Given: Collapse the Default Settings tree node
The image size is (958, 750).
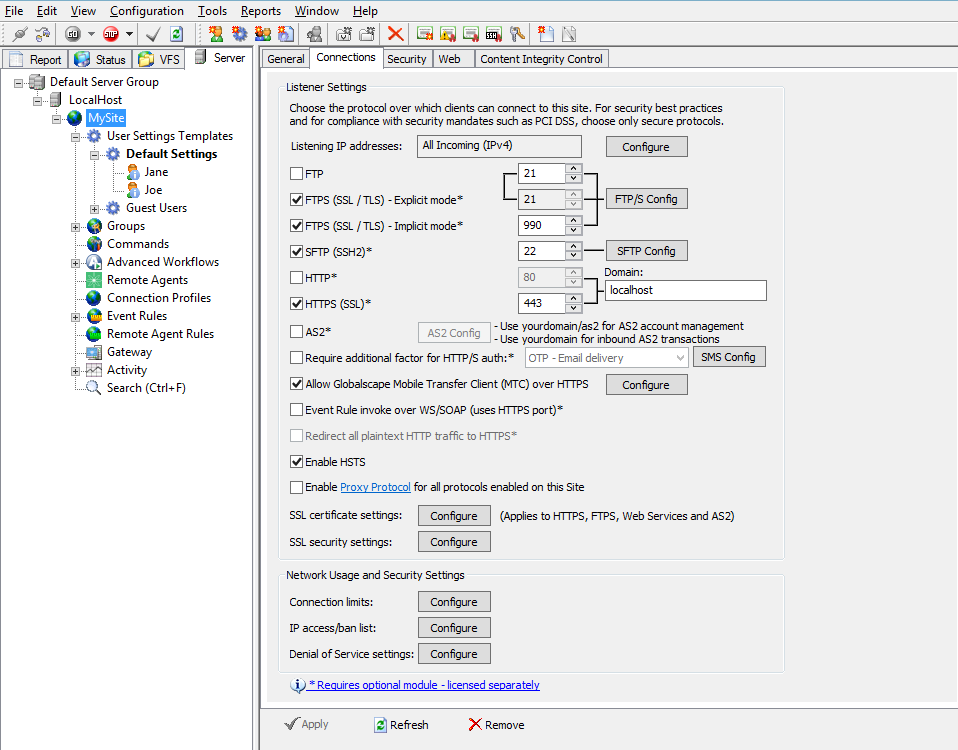Looking at the screenshot, I should pos(94,154).
